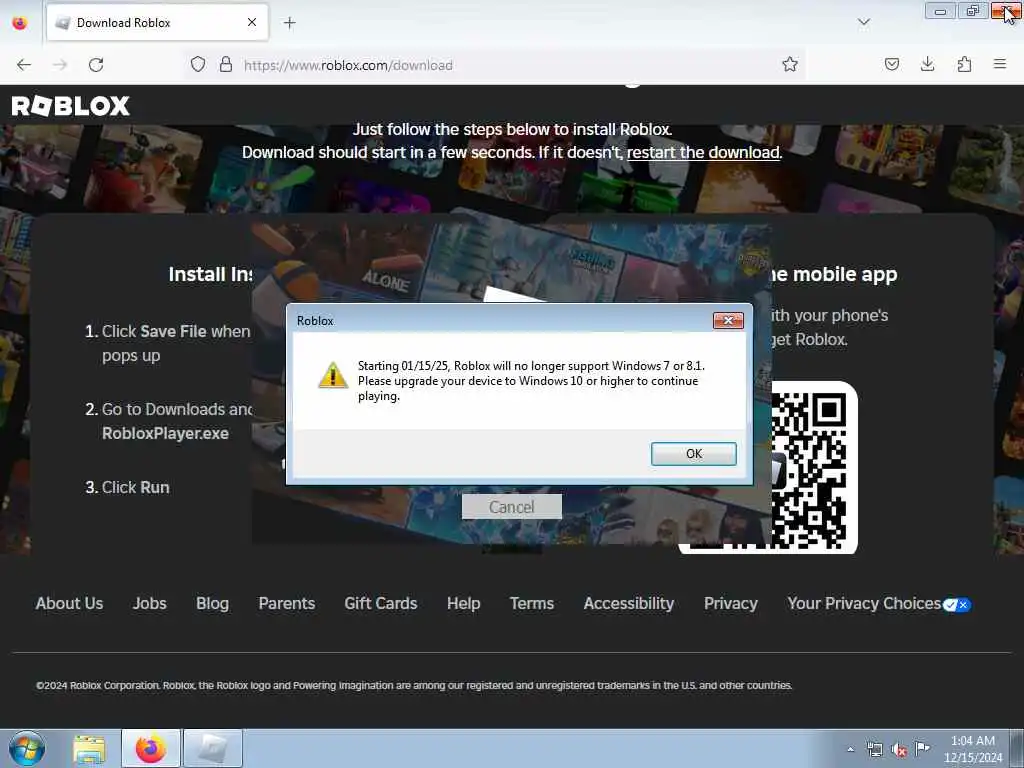Click the restart the download link
Image resolution: width=1024 pixels, height=768 pixels.
703,152
